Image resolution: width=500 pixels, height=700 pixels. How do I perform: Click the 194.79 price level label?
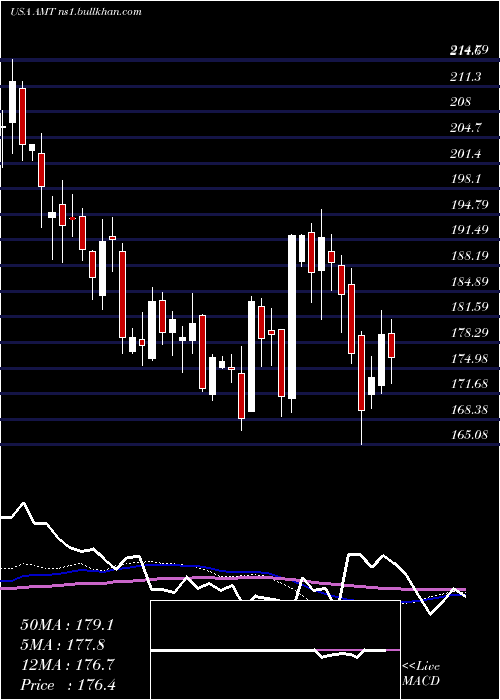click(x=469, y=205)
